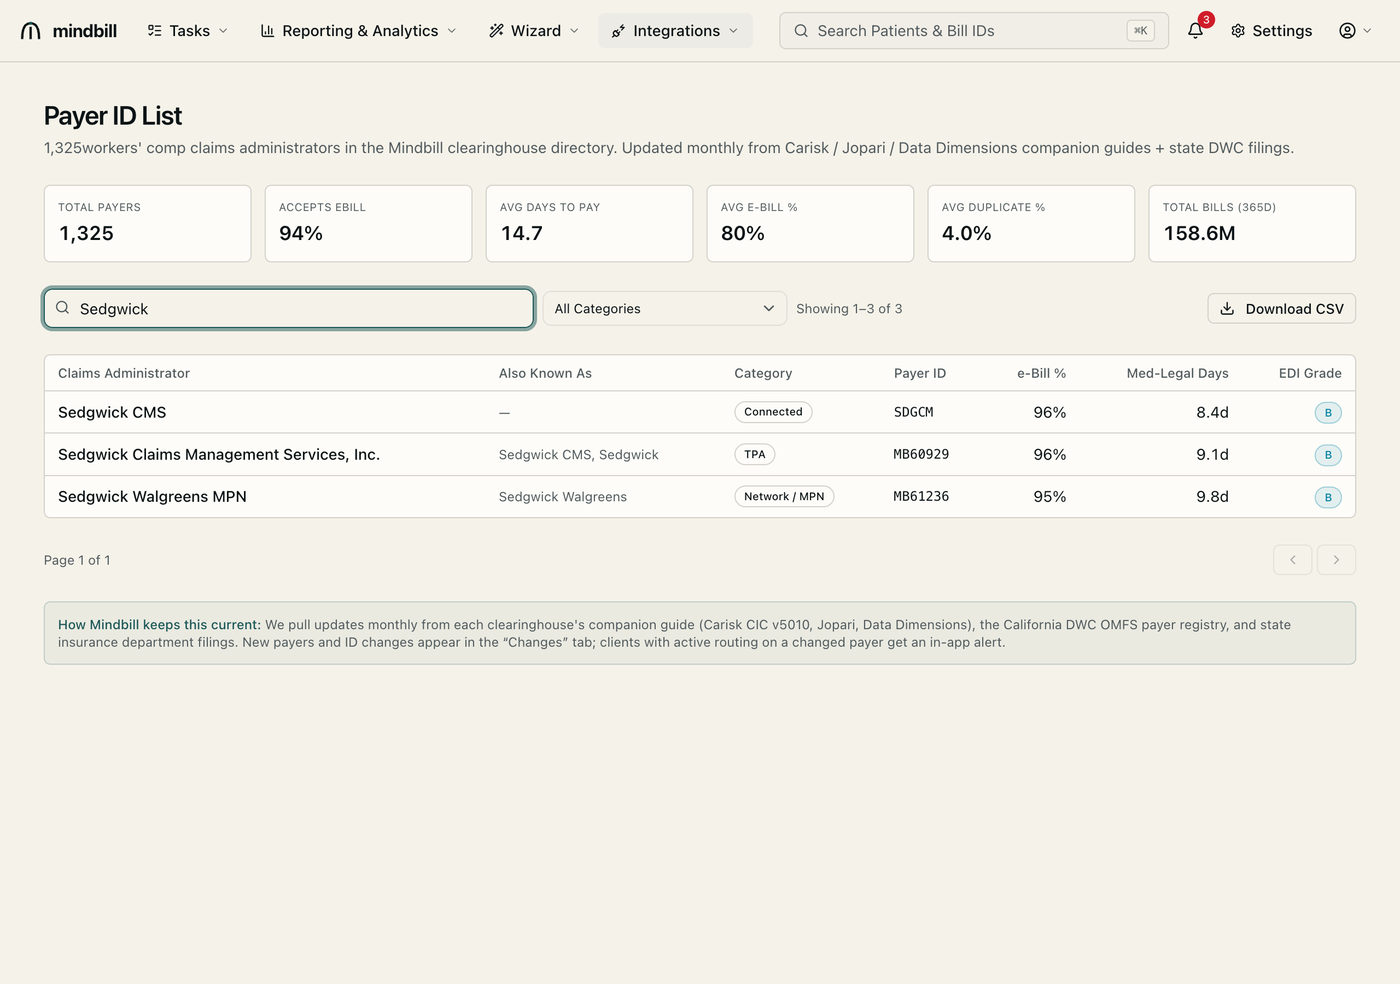Click the B grade for Sedgwick Walgreens MPN
The width and height of the screenshot is (1400, 984).
[1328, 497]
